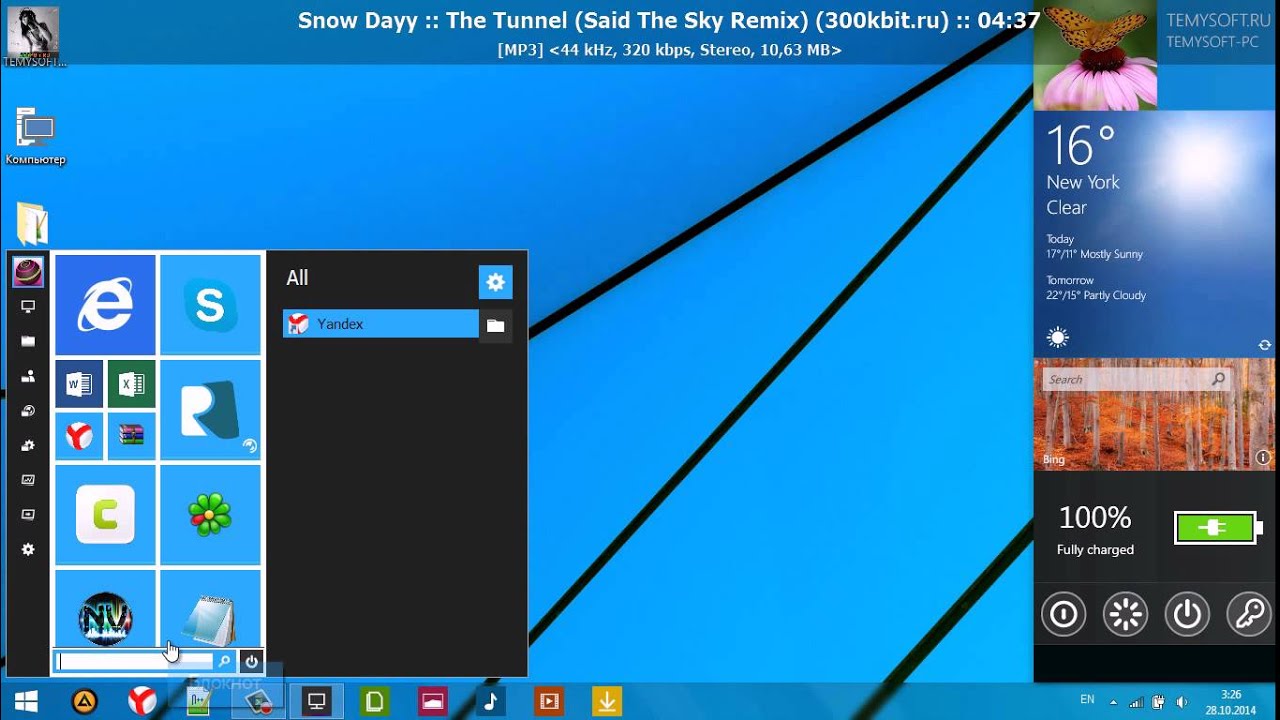Viewport: 1280px width, 720px height.
Task: Open the NV round logo tile
Action: (x=105, y=609)
